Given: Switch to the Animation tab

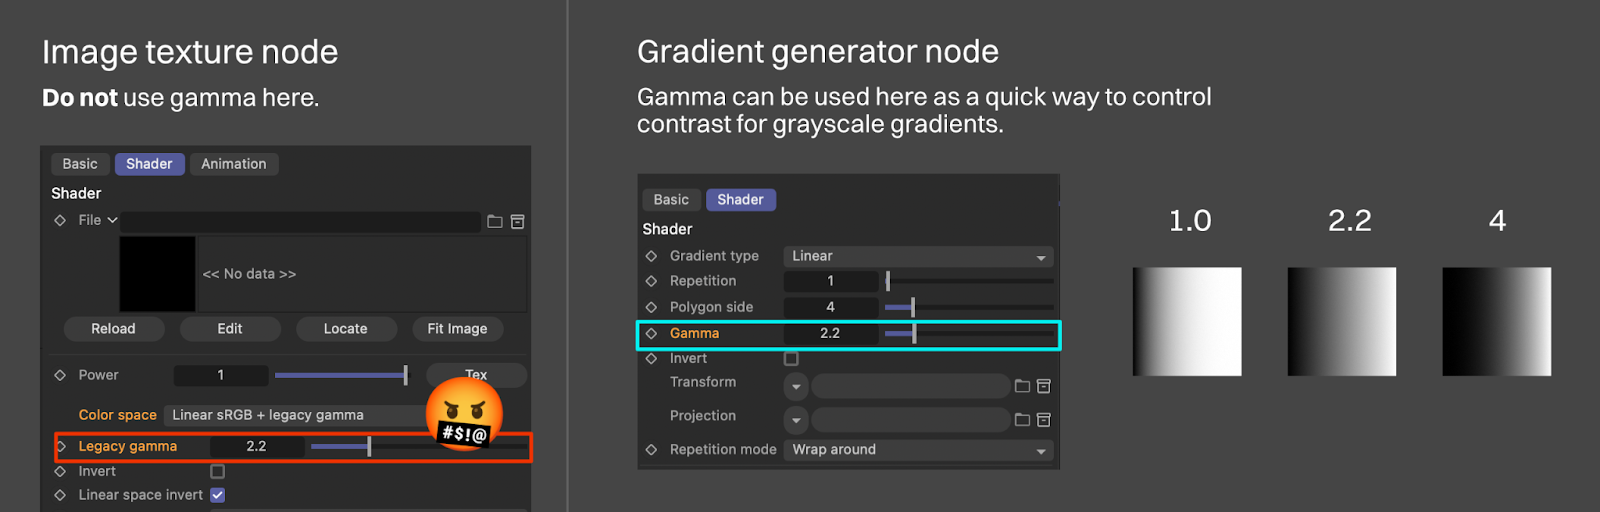Looking at the screenshot, I should coord(233,164).
